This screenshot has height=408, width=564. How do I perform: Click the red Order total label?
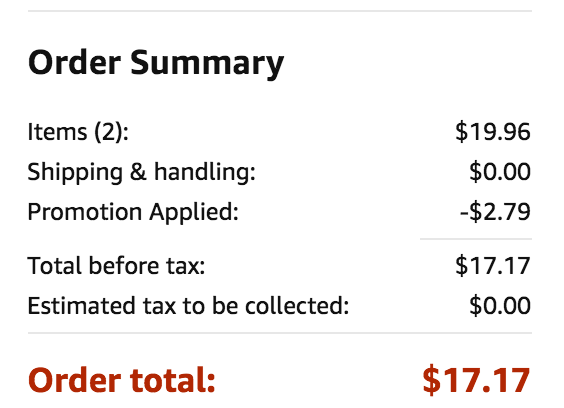(122, 381)
